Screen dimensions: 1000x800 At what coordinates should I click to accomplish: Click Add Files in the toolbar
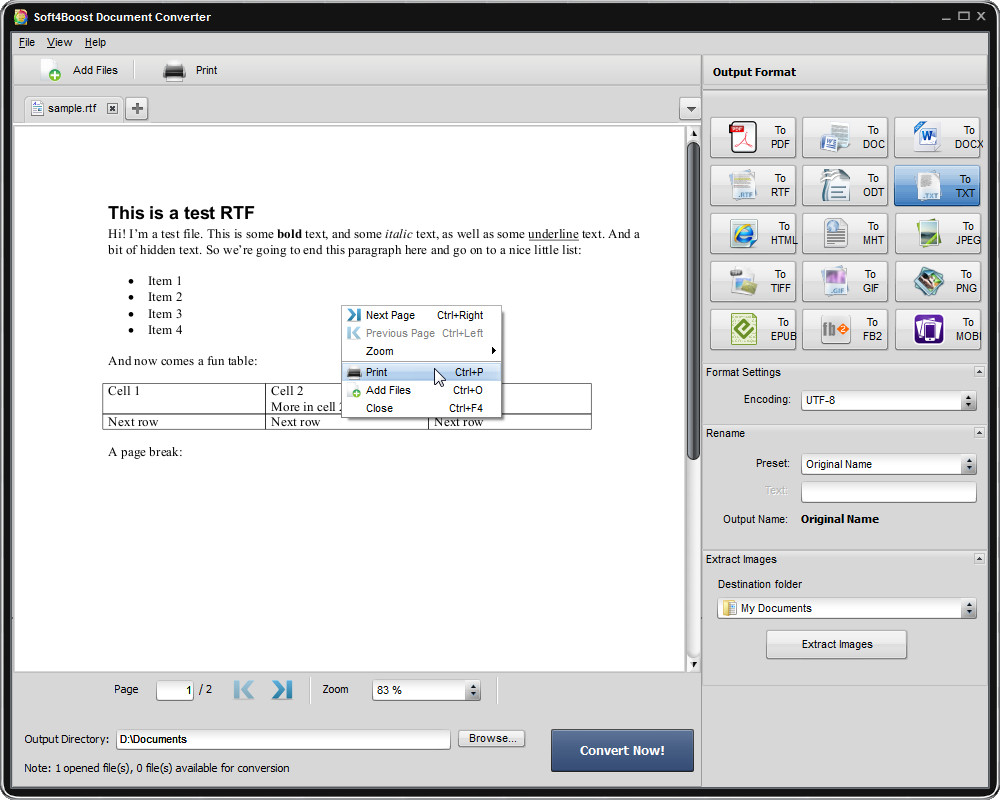[x=80, y=70]
